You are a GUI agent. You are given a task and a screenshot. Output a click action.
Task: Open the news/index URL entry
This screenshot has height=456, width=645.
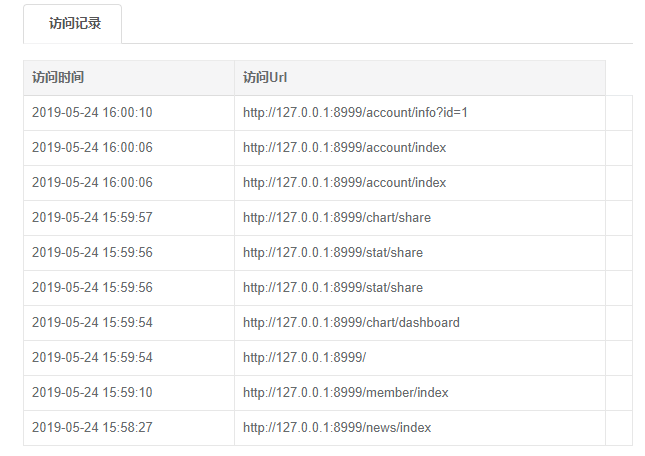[337, 428]
